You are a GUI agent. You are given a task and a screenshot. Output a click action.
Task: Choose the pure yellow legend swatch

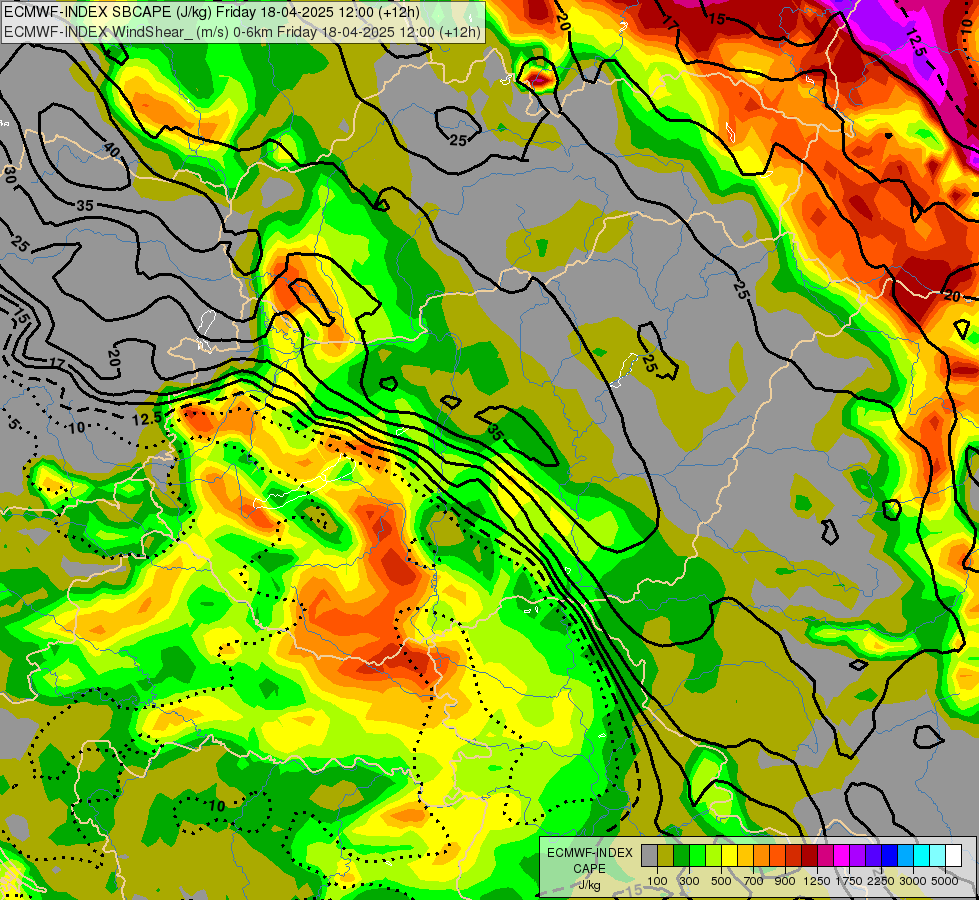pos(729,856)
